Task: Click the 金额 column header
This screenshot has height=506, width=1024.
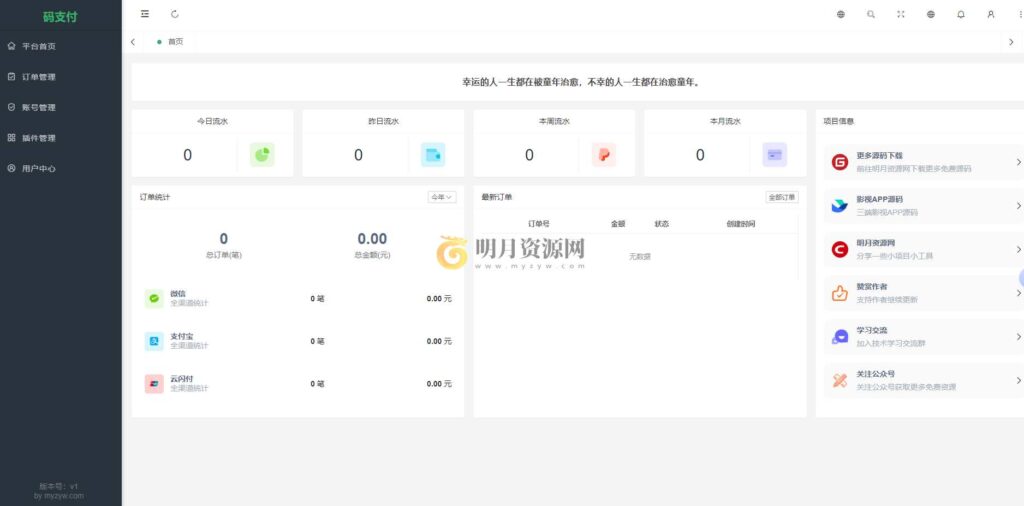Action: coord(618,224)
